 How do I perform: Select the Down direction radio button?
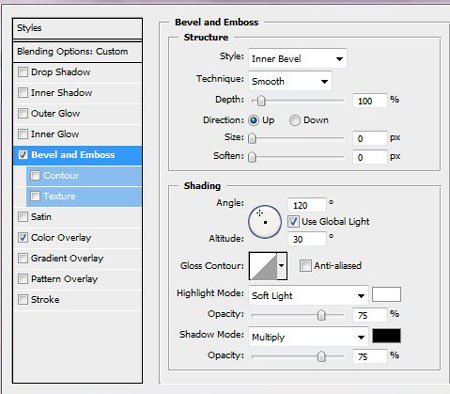tap(295, 120)
